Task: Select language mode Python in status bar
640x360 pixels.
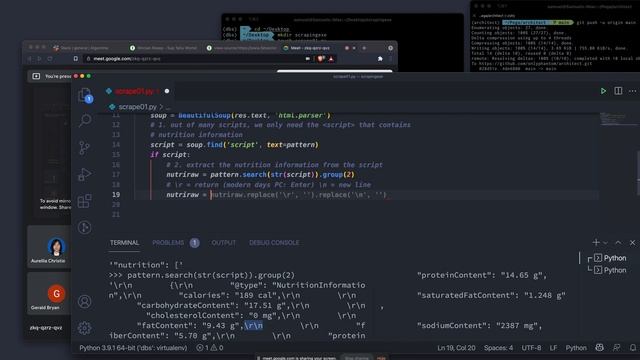Action: tap(576, 348)
